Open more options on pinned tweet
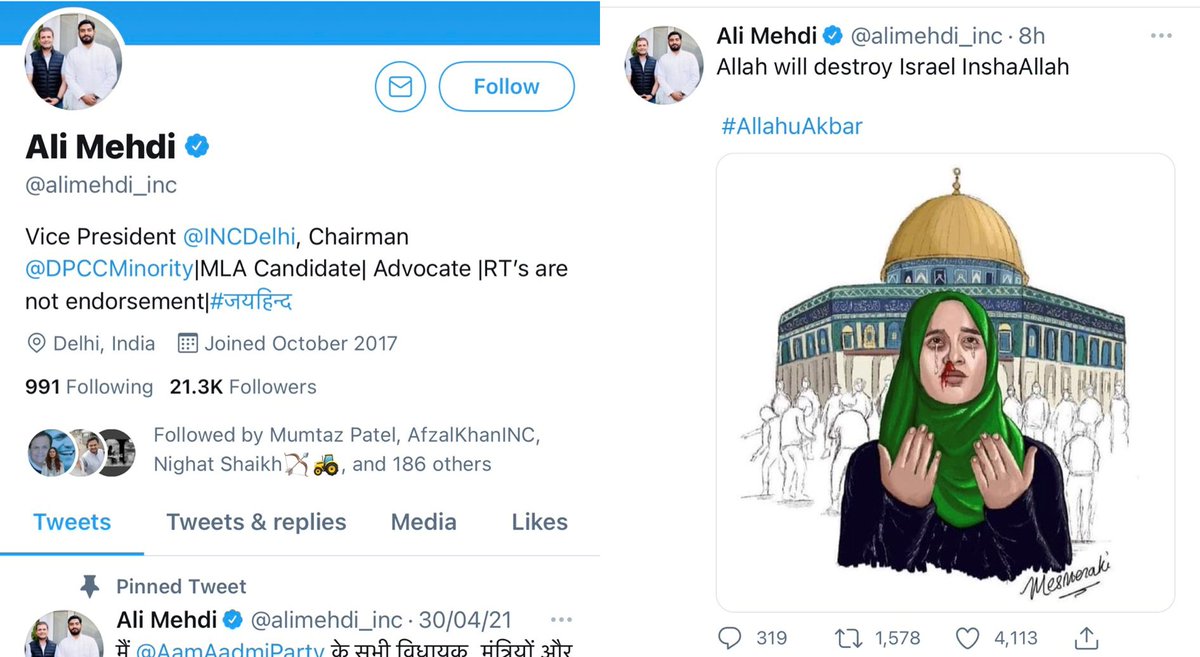The image size is (1200, 657). pyautogui.click(x=561, y=620)
